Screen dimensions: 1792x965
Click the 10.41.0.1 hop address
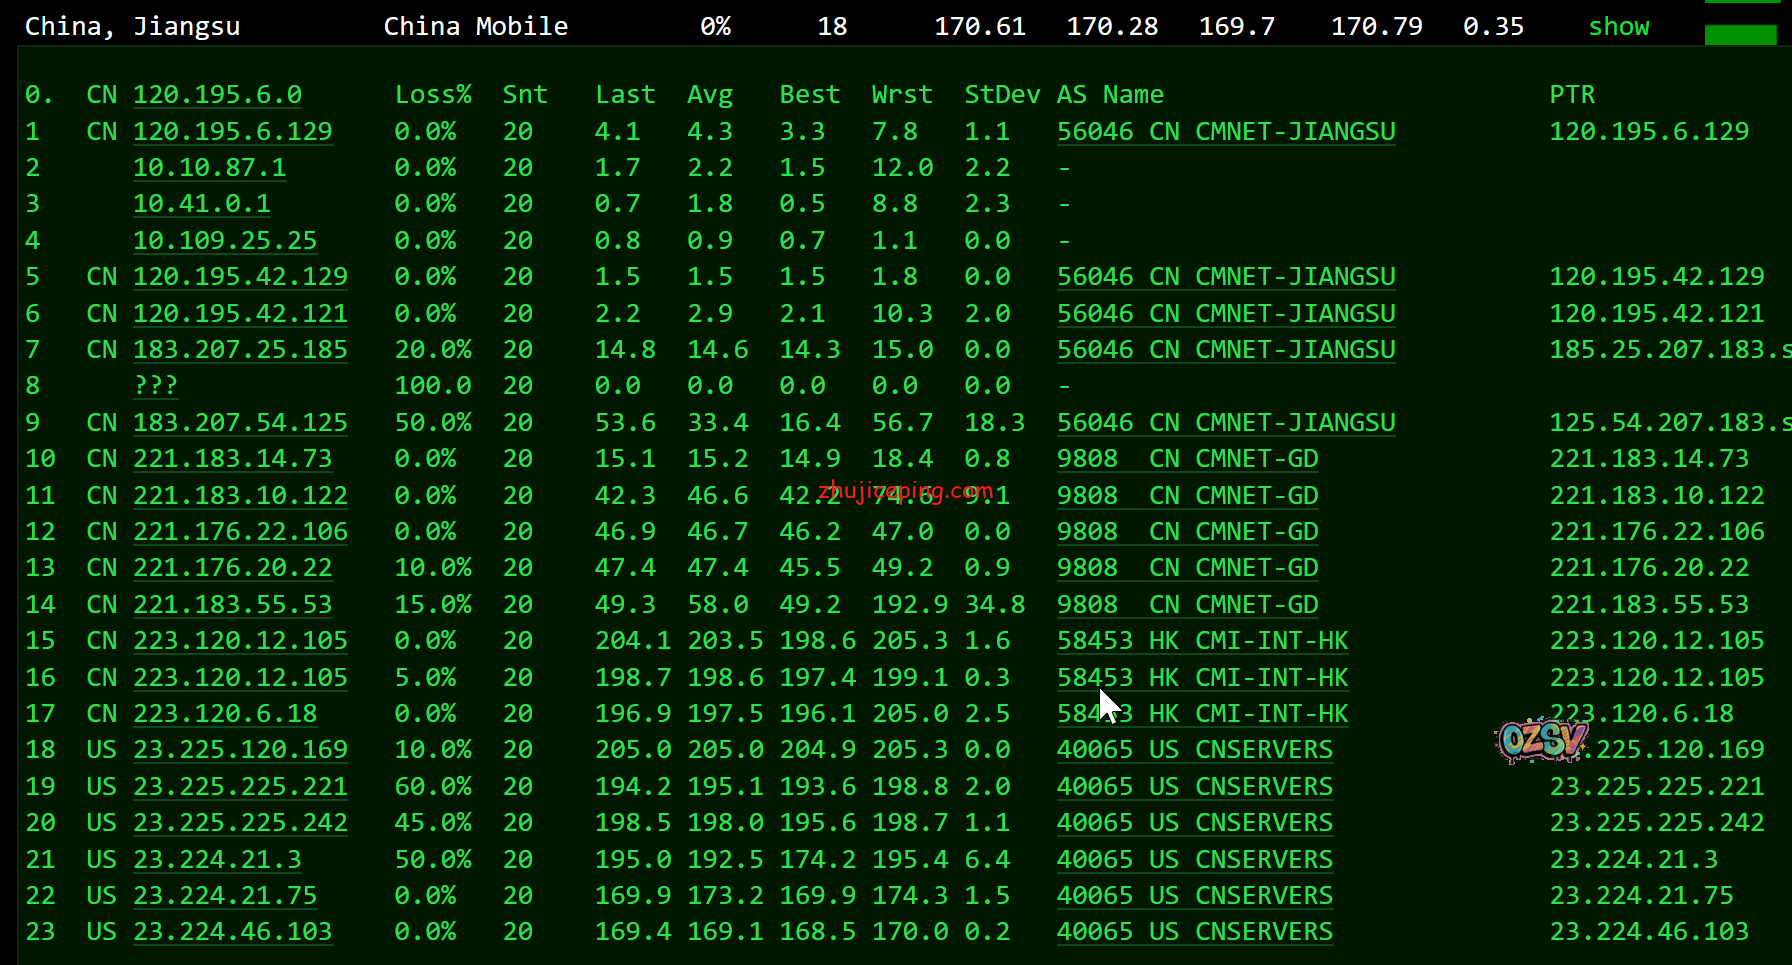click(201, 204)
